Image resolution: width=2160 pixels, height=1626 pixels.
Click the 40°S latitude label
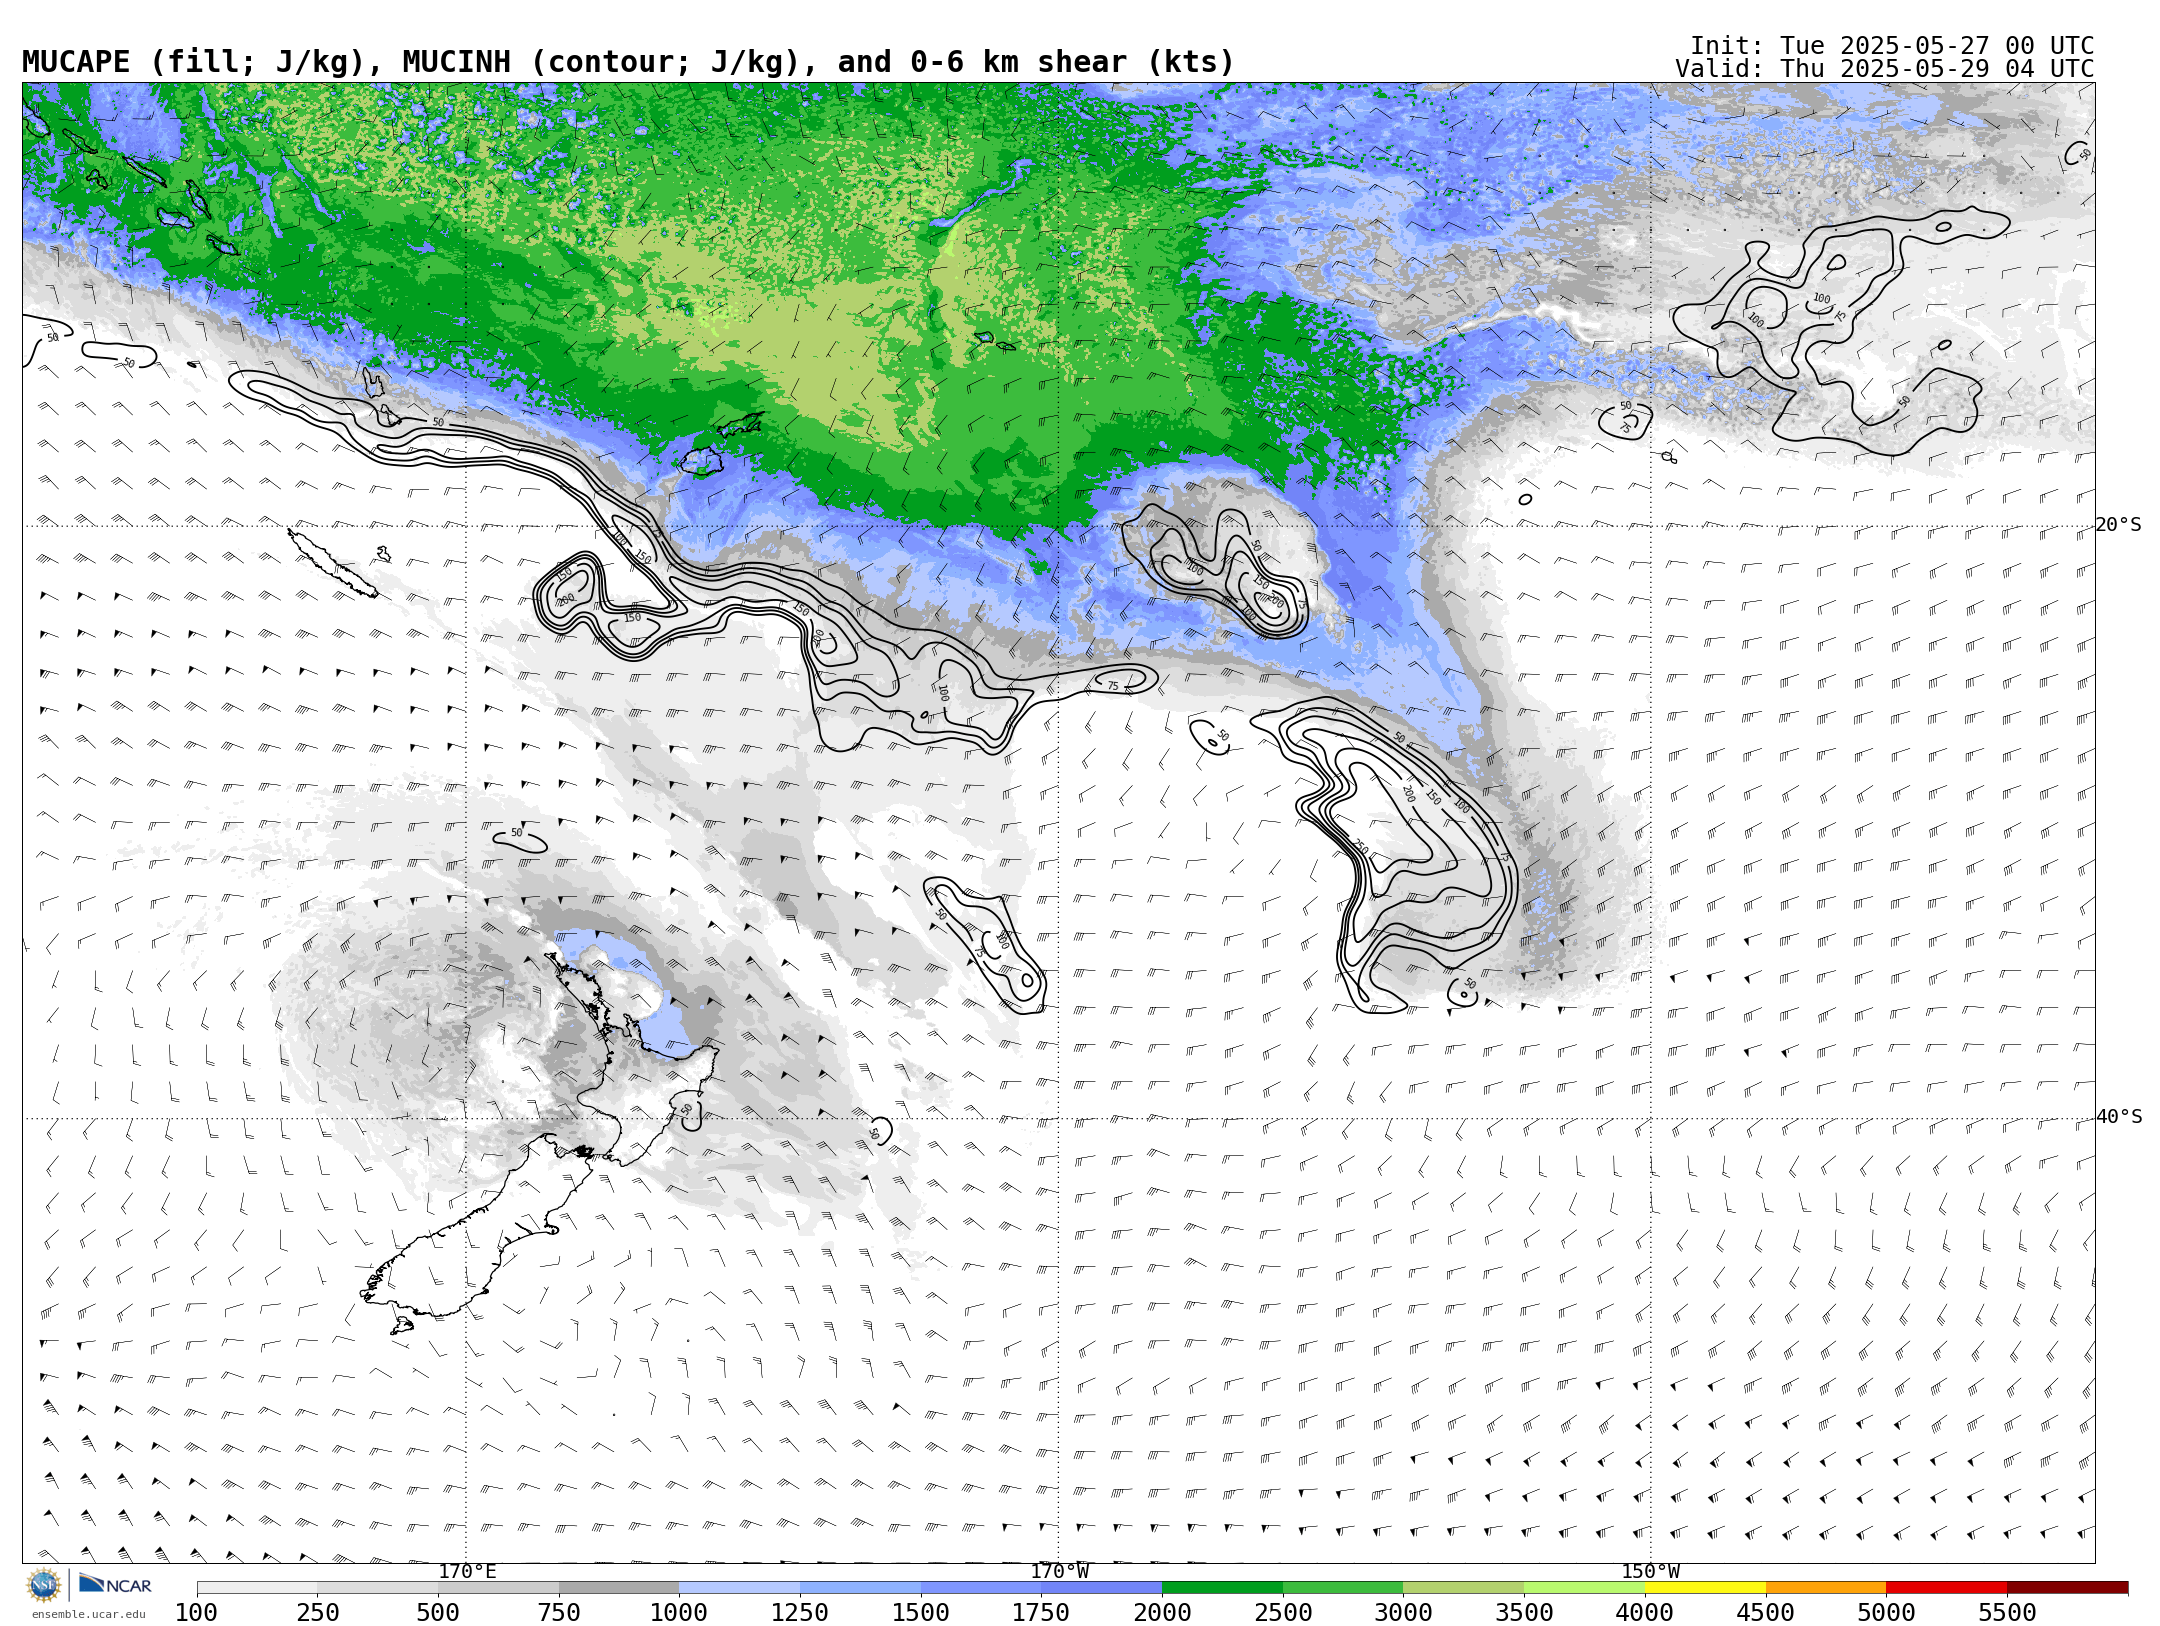tap(2119, 1117)
